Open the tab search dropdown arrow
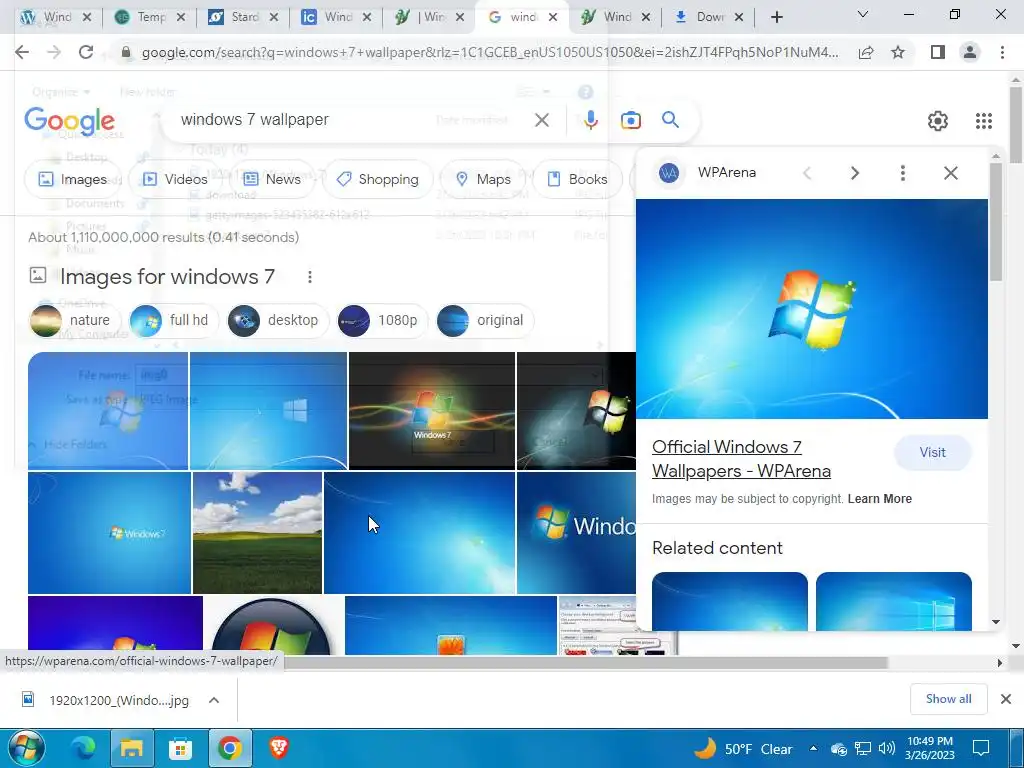Screen dimensions: 1024x768 pyautogui.click(x=863, y=14)
